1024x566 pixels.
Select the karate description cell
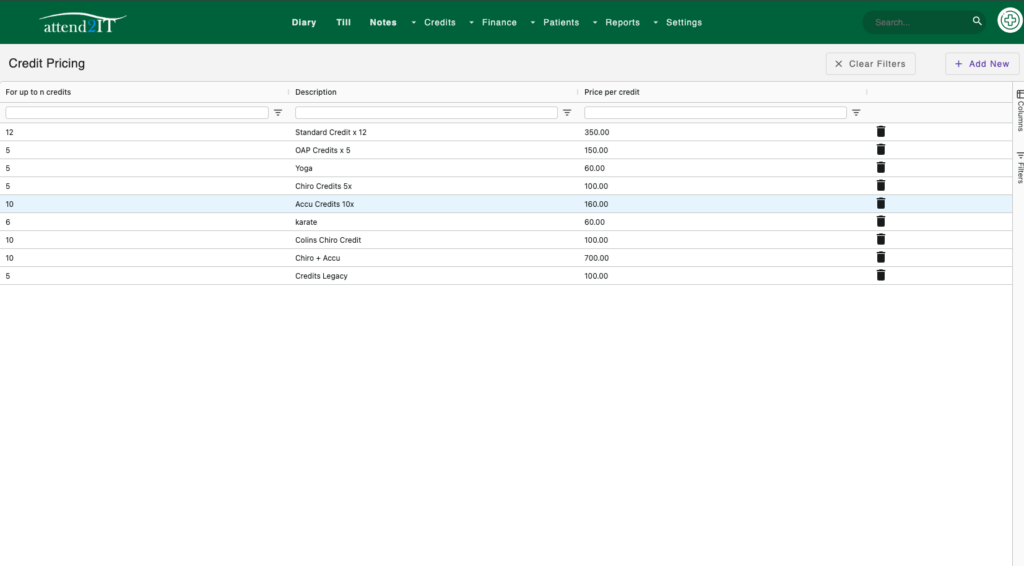coord(306,222)
